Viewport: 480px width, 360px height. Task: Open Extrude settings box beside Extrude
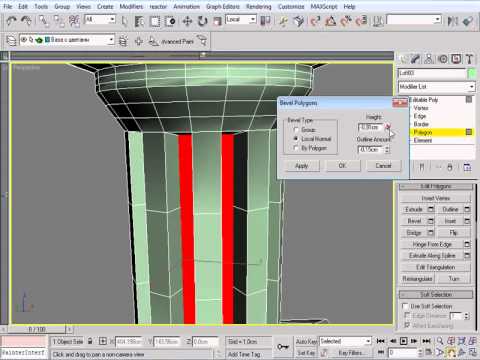point(431,209)
